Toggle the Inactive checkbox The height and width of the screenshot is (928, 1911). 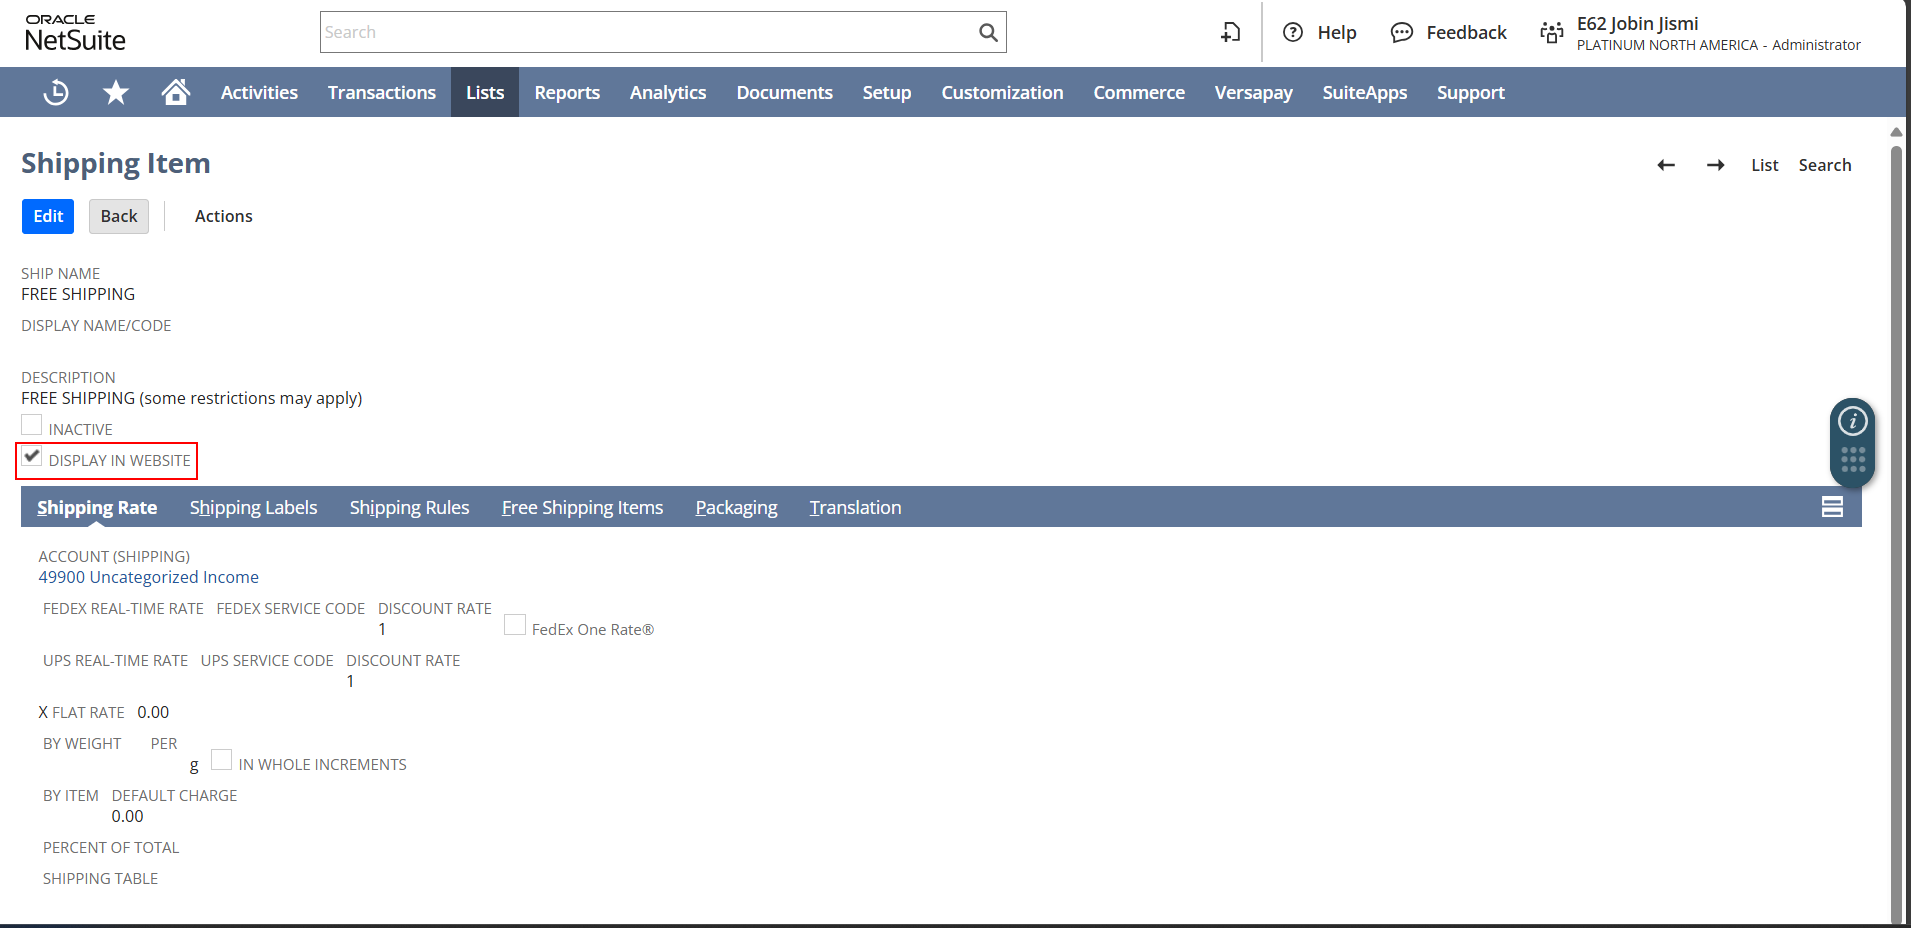[x=32, y=426]
